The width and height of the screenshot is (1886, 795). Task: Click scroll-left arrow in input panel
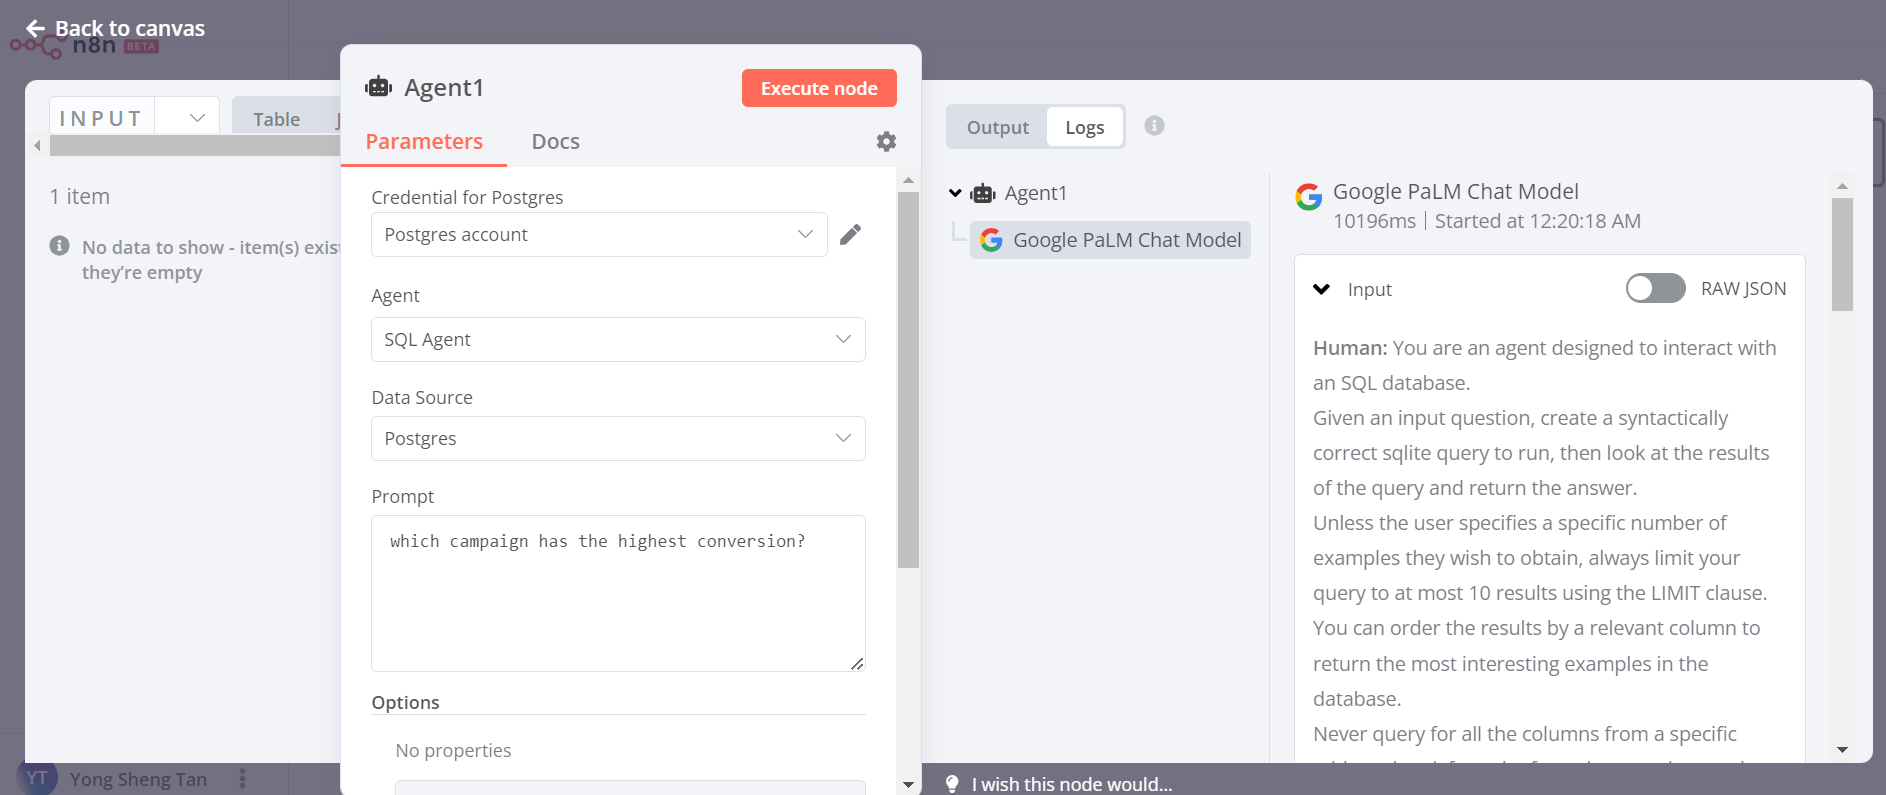[37, 146]
